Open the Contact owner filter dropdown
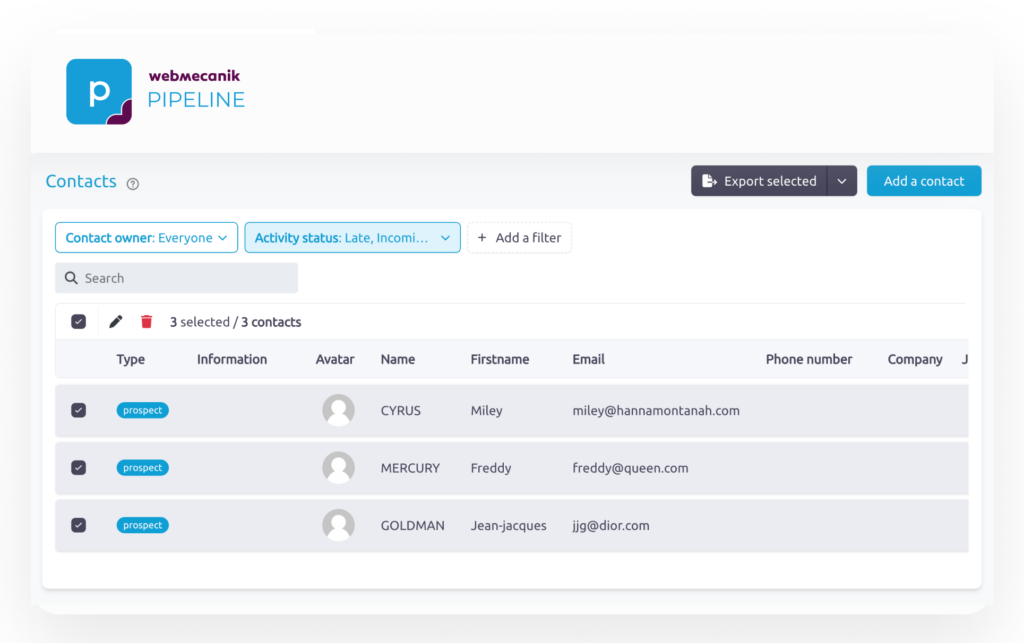1024x643 pixels. (x=146, y=238)
